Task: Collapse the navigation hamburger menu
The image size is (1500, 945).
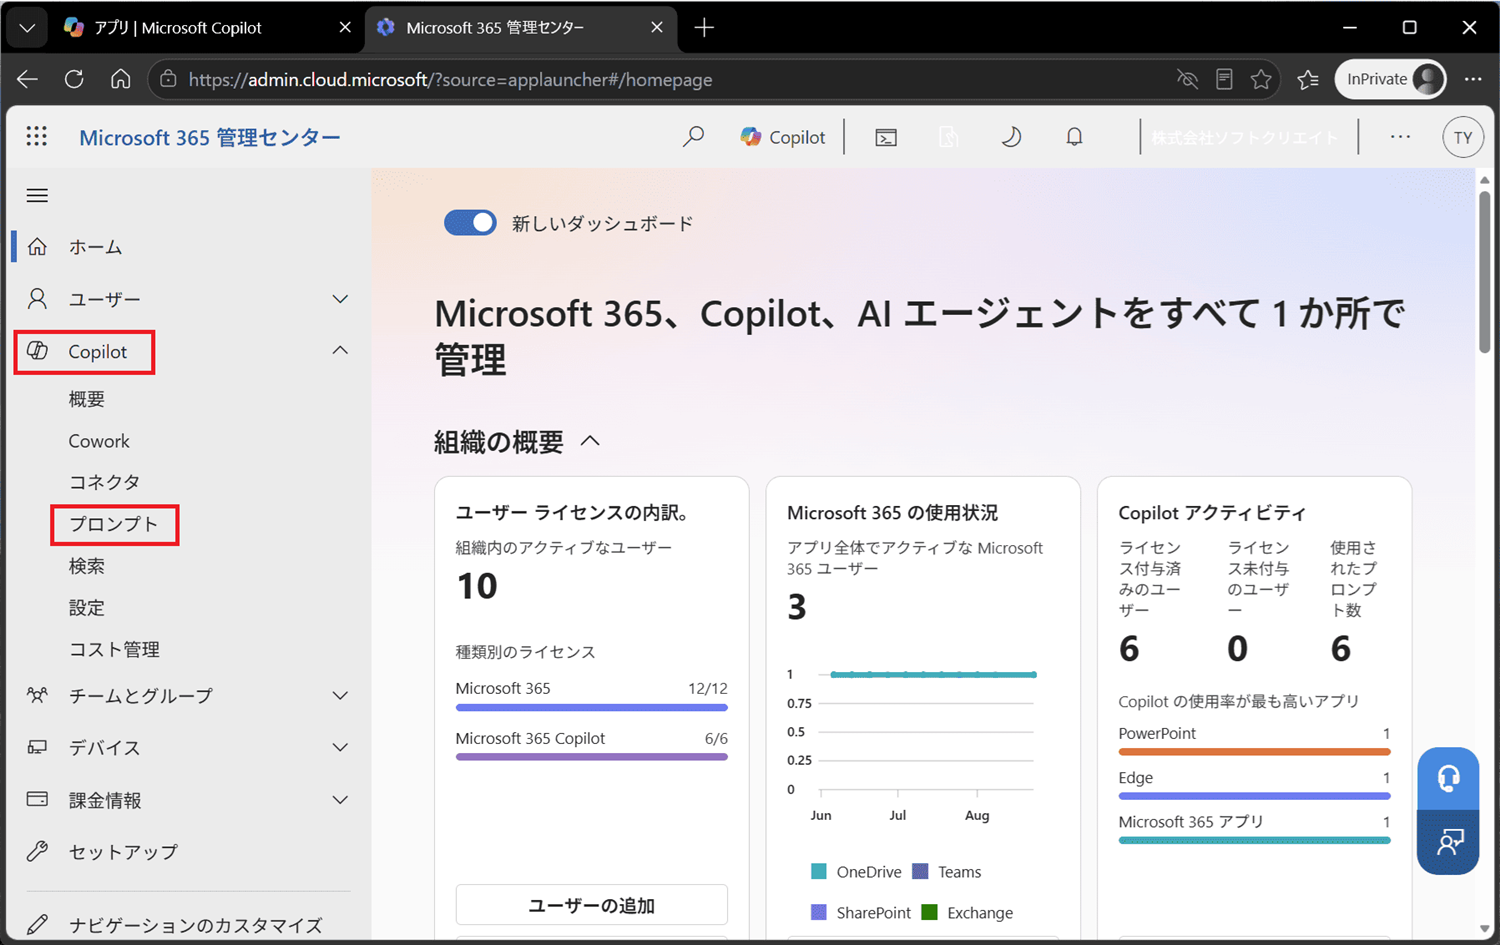Action: pyautogui.click(x=37, y=195)
